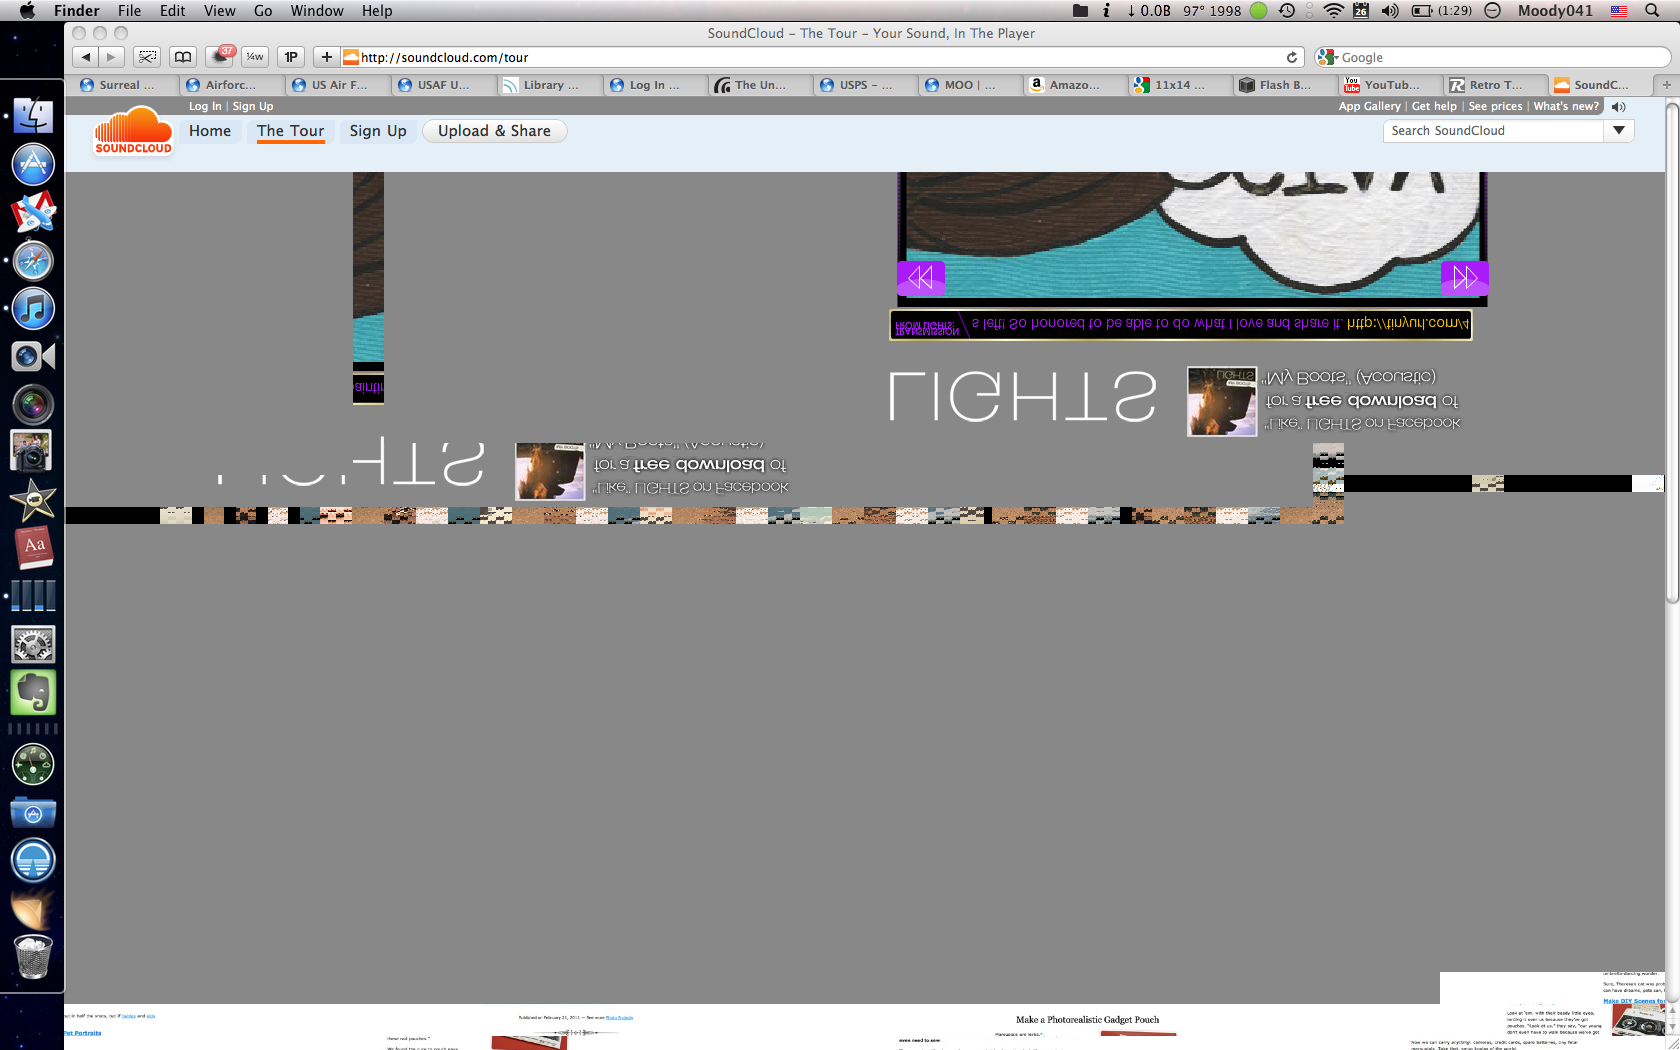The width and height of the screenshot is (1680, 1050).
Task: Open iPhoto from the Dock
Action: 33,451
